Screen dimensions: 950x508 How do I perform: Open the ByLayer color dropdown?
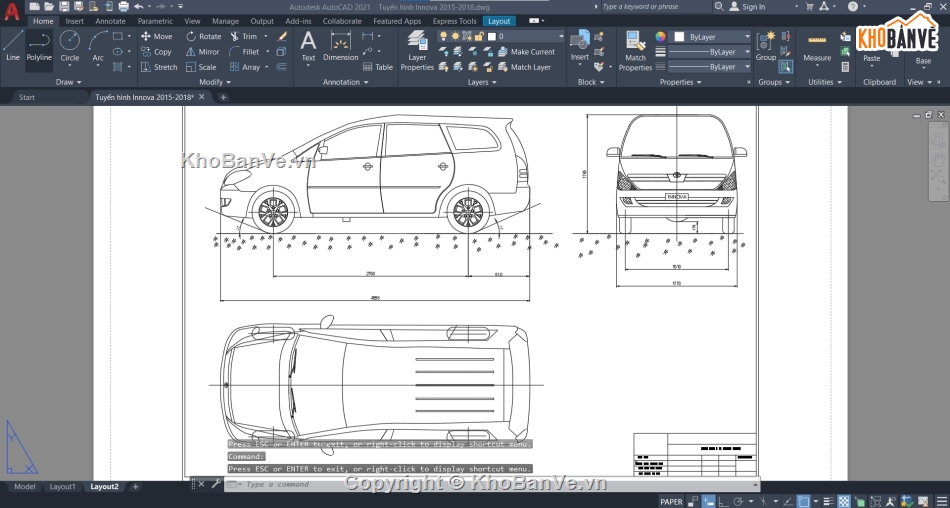click(711, 36)
